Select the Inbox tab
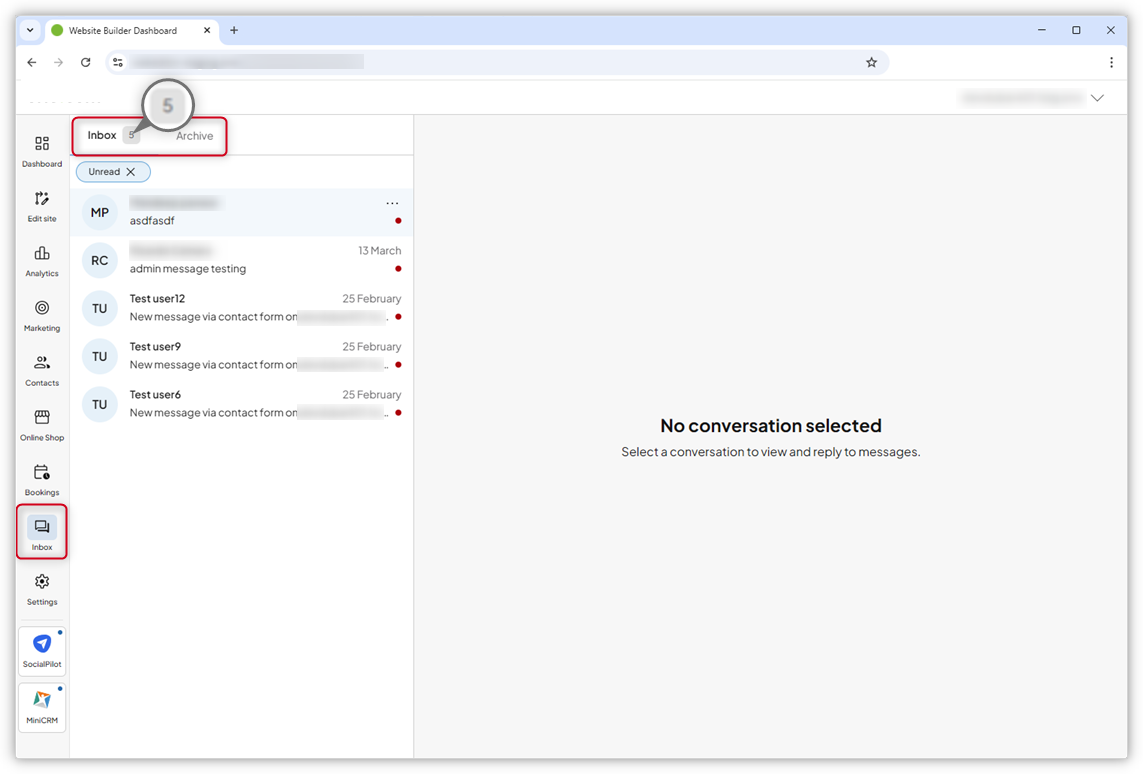This screenshot has height=774, width=1143. tap(102, 135)
